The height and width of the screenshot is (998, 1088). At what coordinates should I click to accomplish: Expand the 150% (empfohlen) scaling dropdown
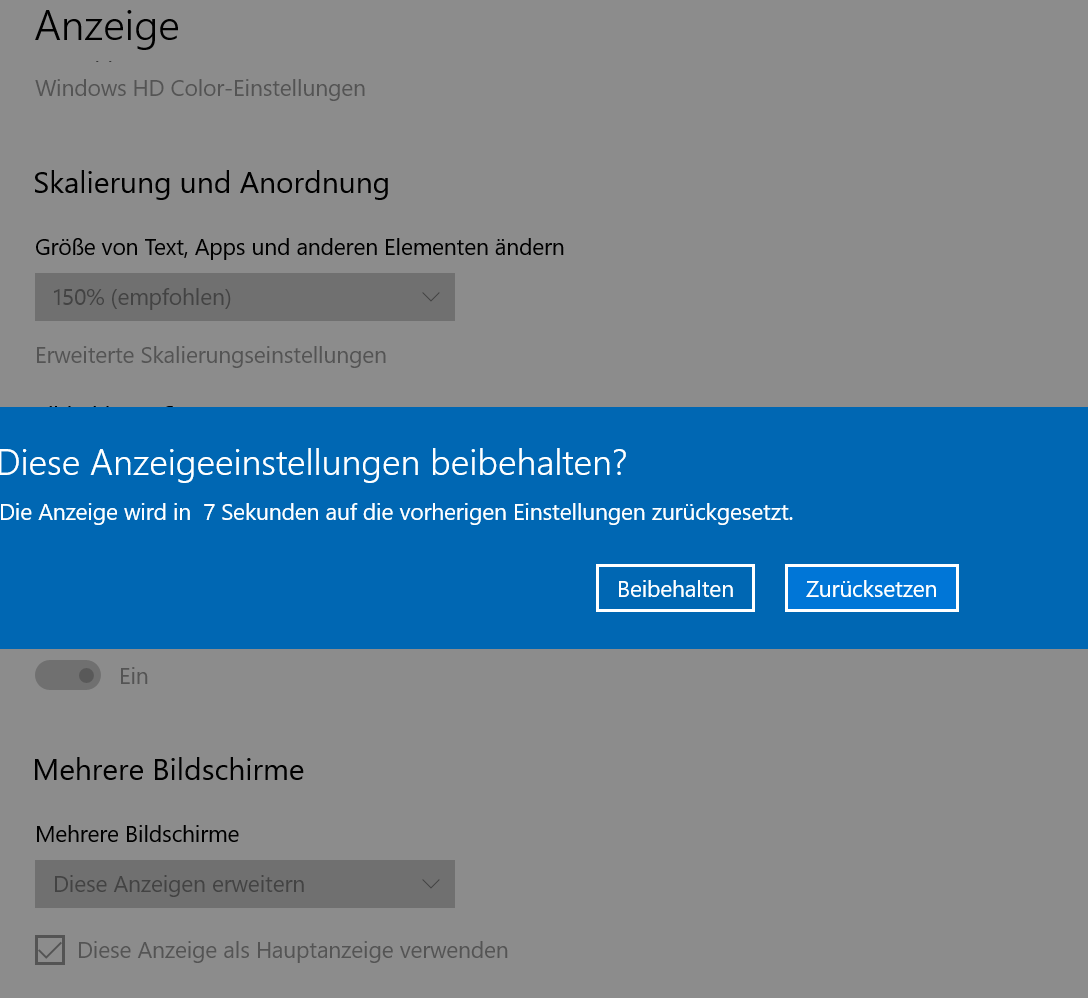(245, 297)
